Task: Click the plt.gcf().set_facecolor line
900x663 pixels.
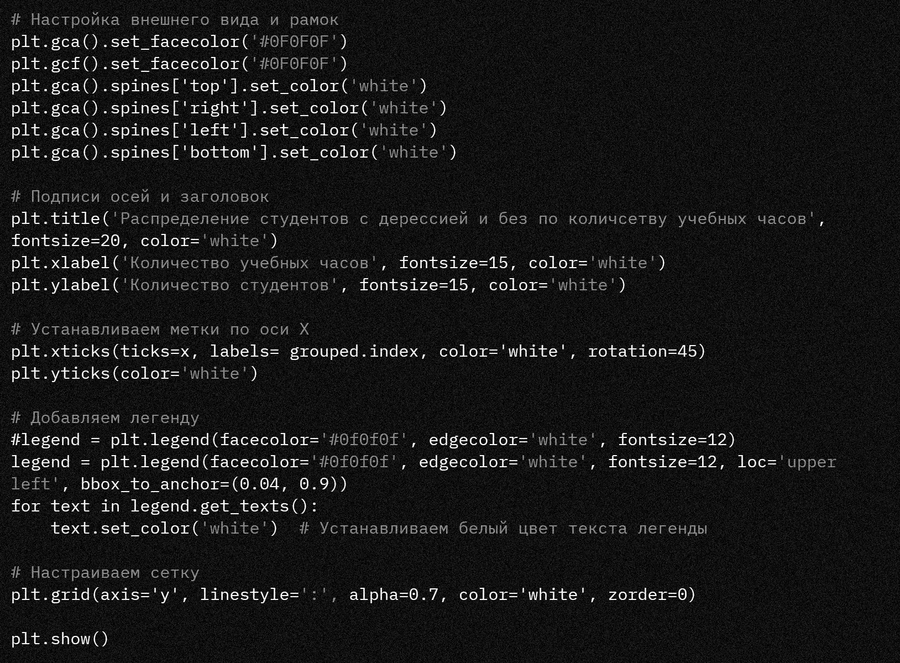Action: click(179, 64)
